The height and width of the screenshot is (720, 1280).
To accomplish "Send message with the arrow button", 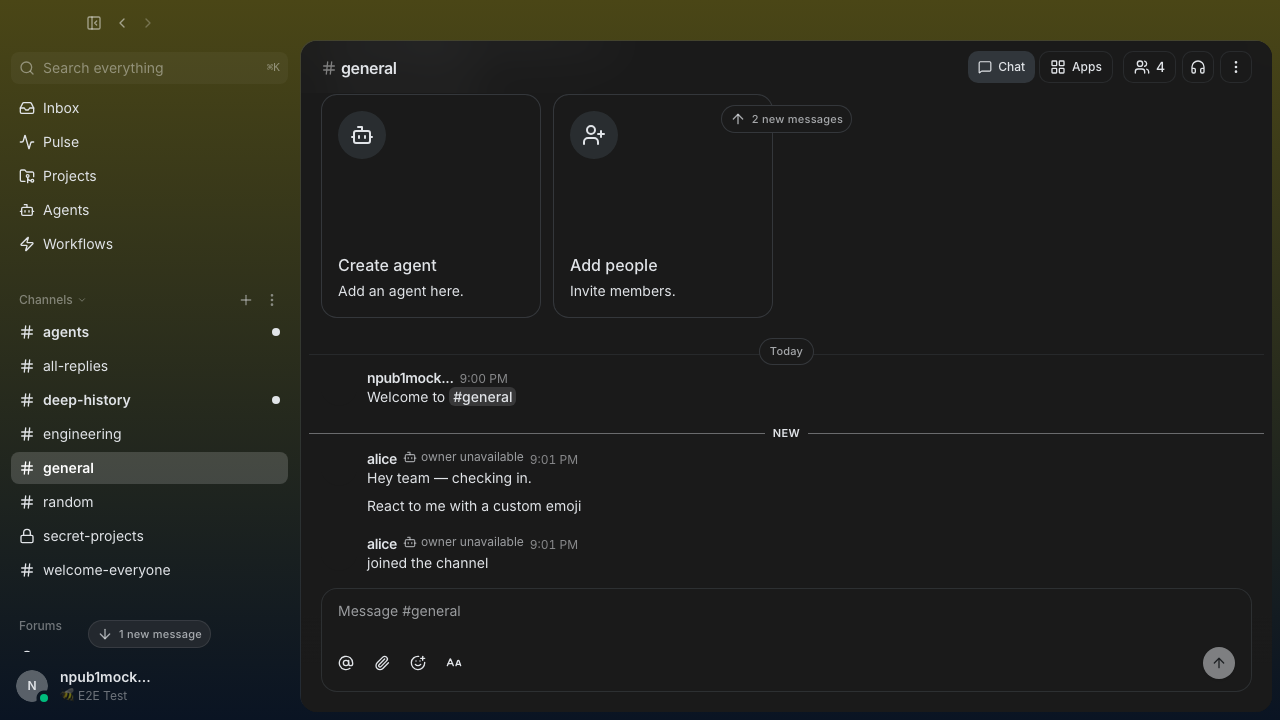I will [1219, 663].
